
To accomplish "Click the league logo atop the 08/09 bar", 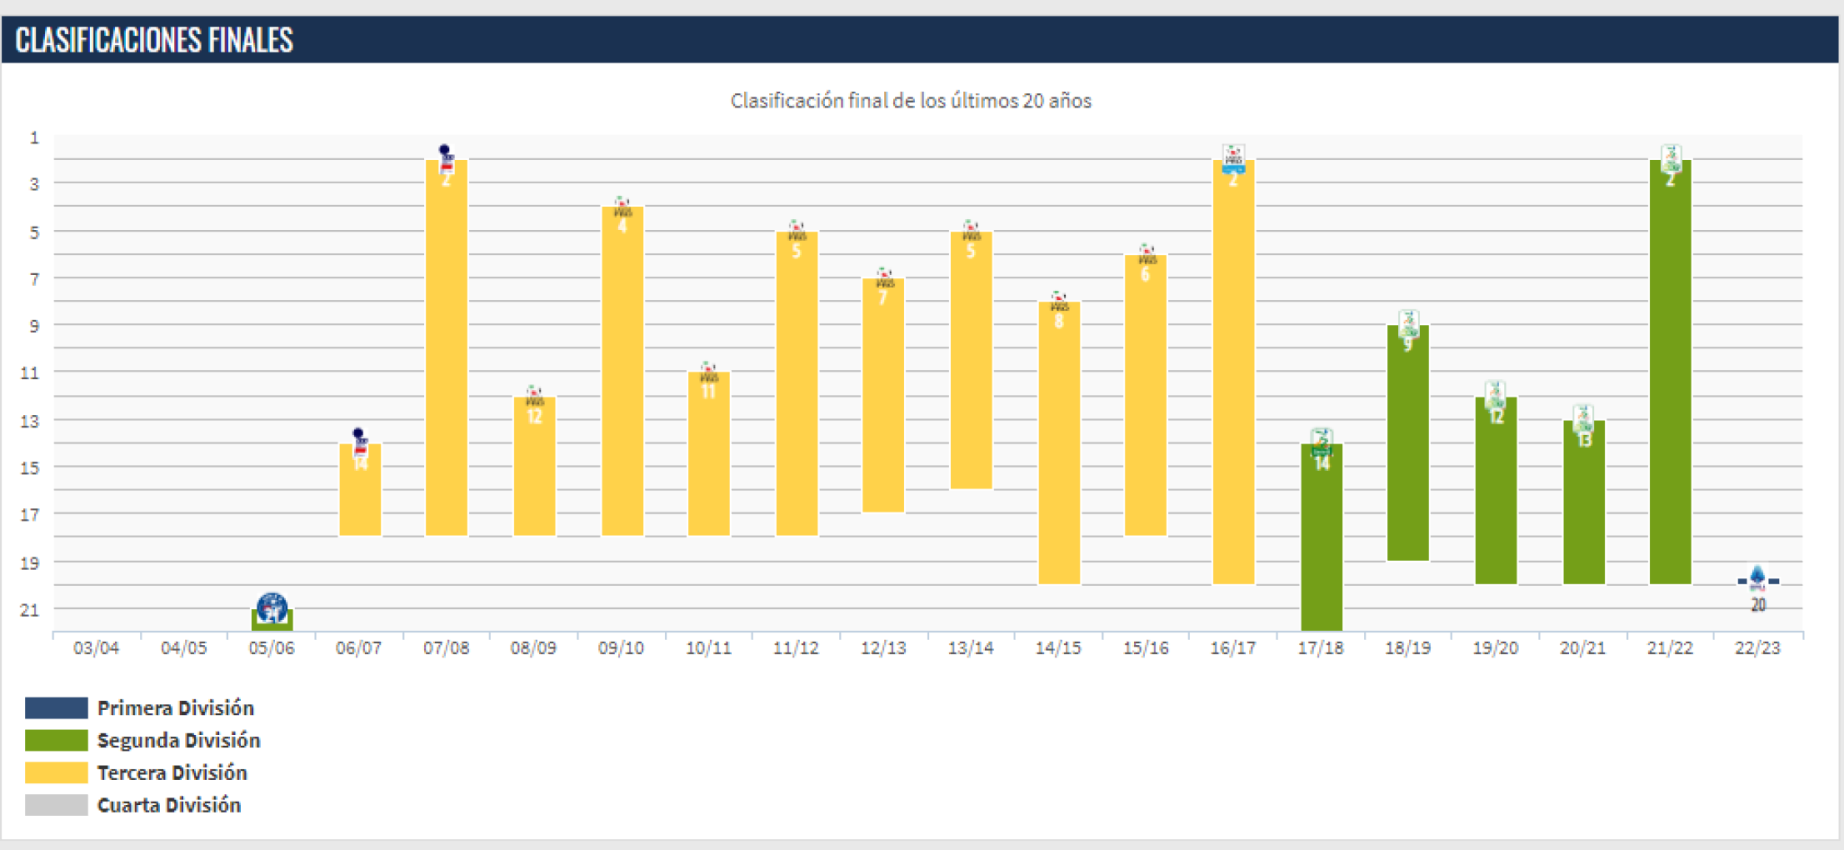I will tap(534, 396).
